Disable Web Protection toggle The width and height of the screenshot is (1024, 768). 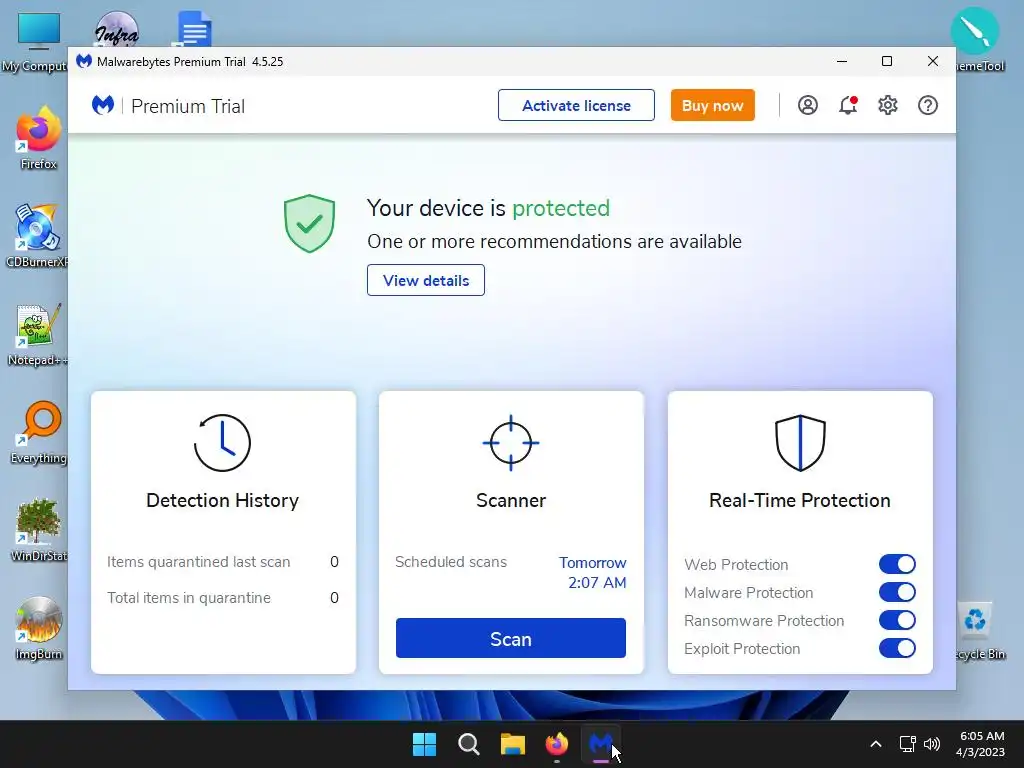point(897,564)
